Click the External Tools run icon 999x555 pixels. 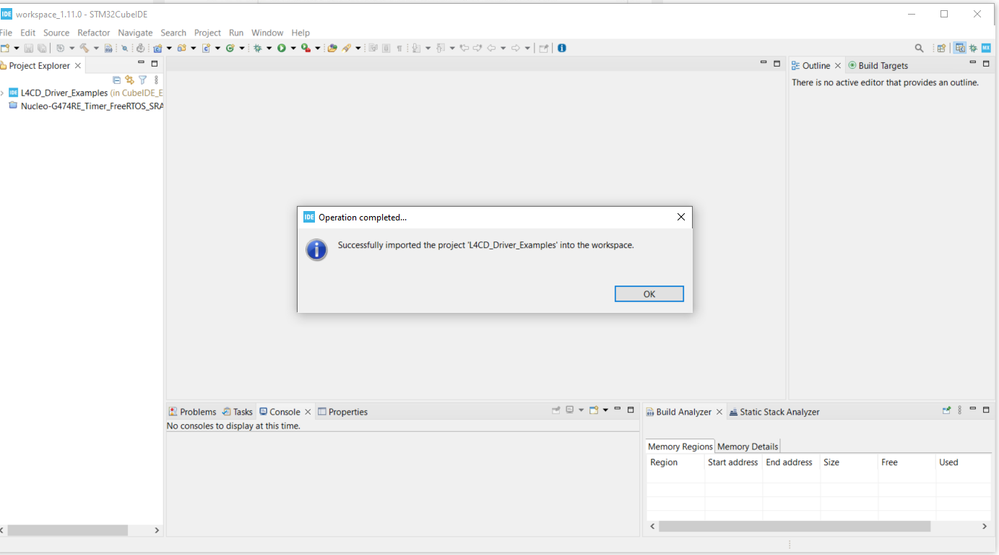(306, 48)
